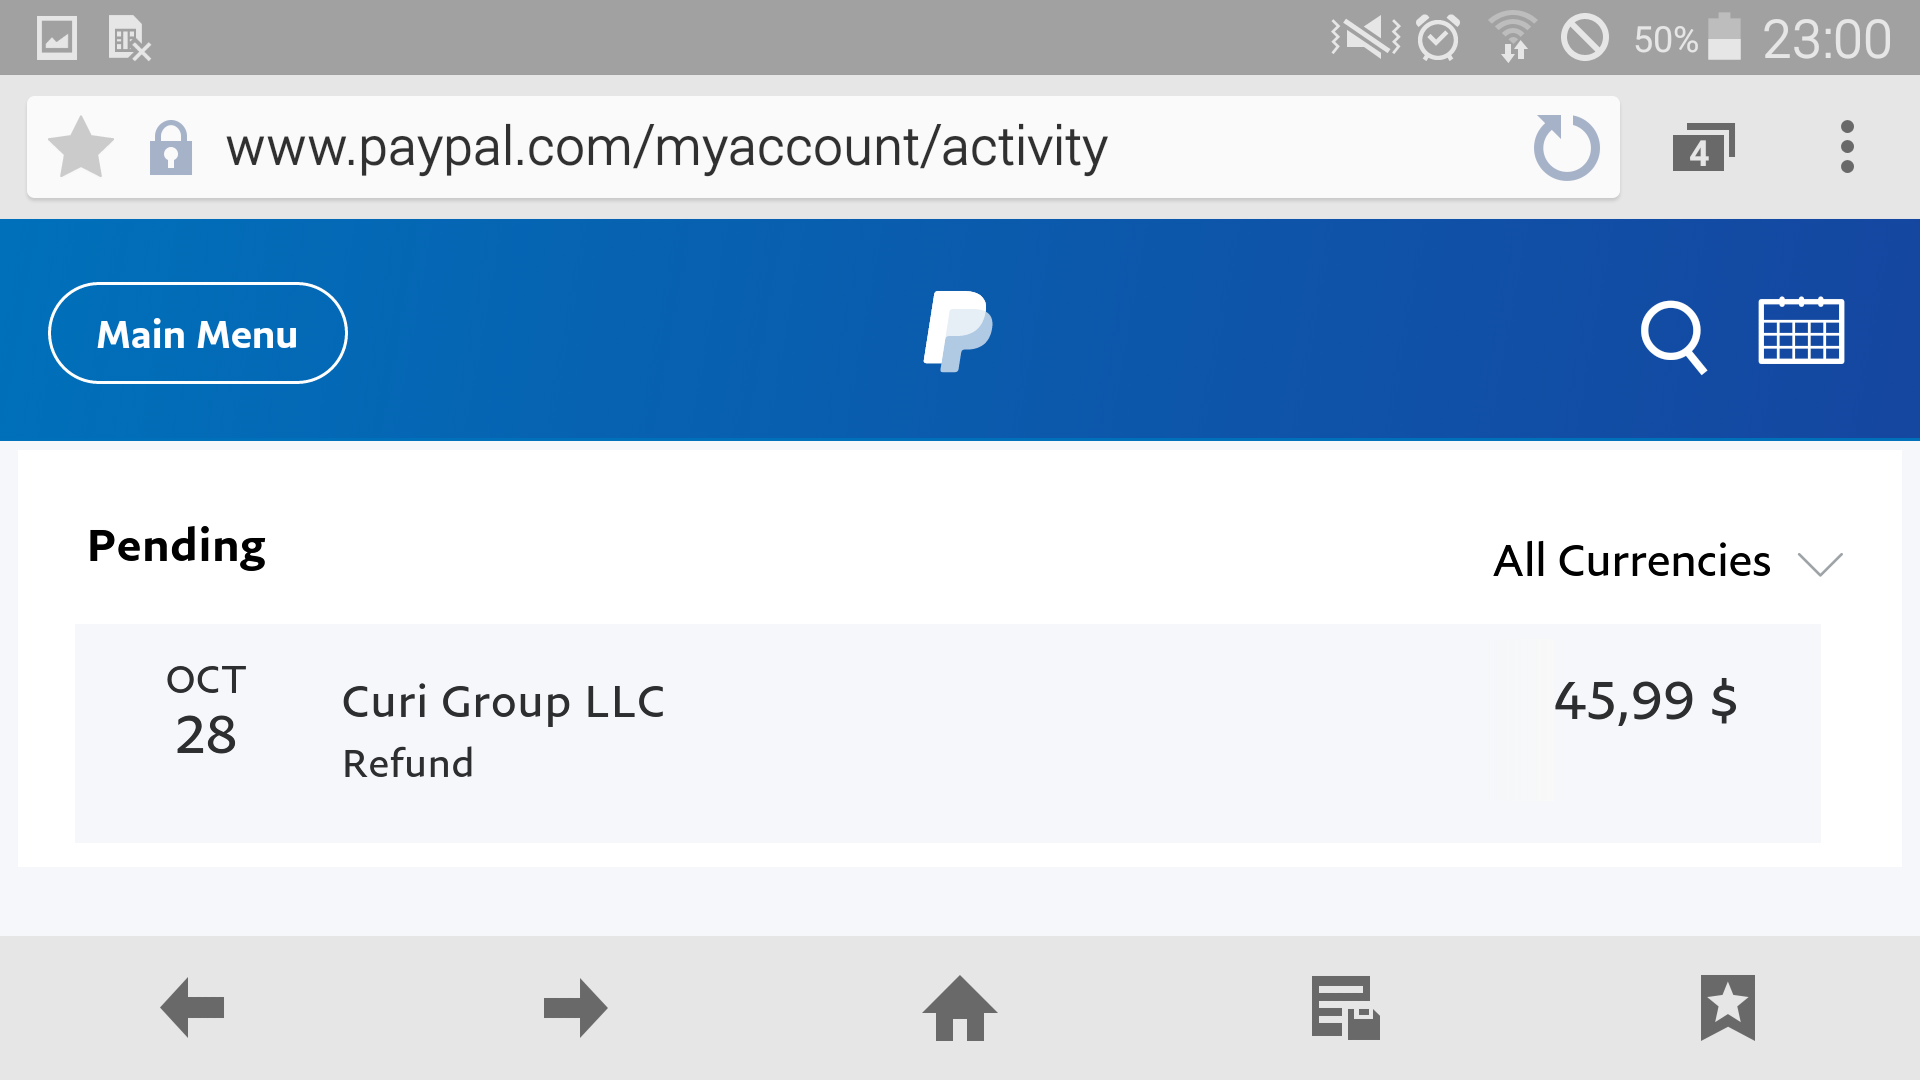Open the browser tabs switcher showing 4
Image resolution: width=1920 pixels, height=1080 pixels.
tap(1703, 147)
